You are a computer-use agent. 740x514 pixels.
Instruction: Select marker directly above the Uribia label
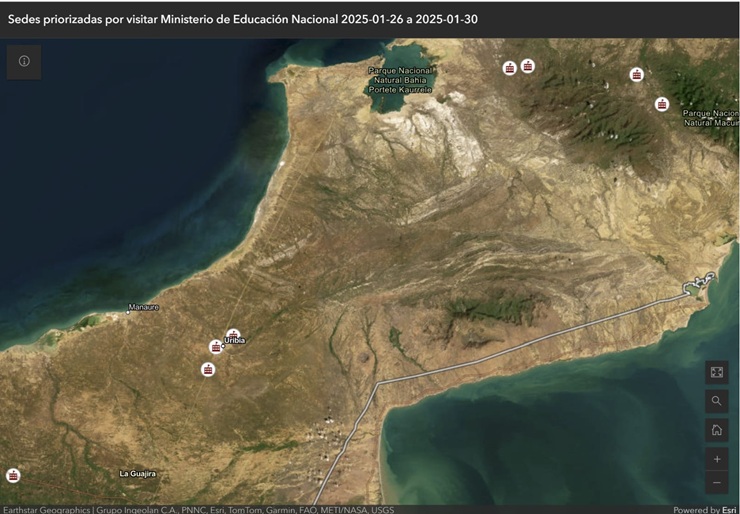tap(233, 334)
